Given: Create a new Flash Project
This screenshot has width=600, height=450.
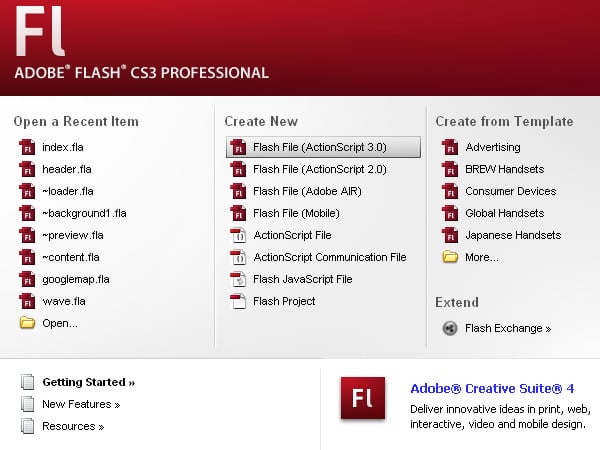Looking at the screenshot, I should click(x=284, y=301).
